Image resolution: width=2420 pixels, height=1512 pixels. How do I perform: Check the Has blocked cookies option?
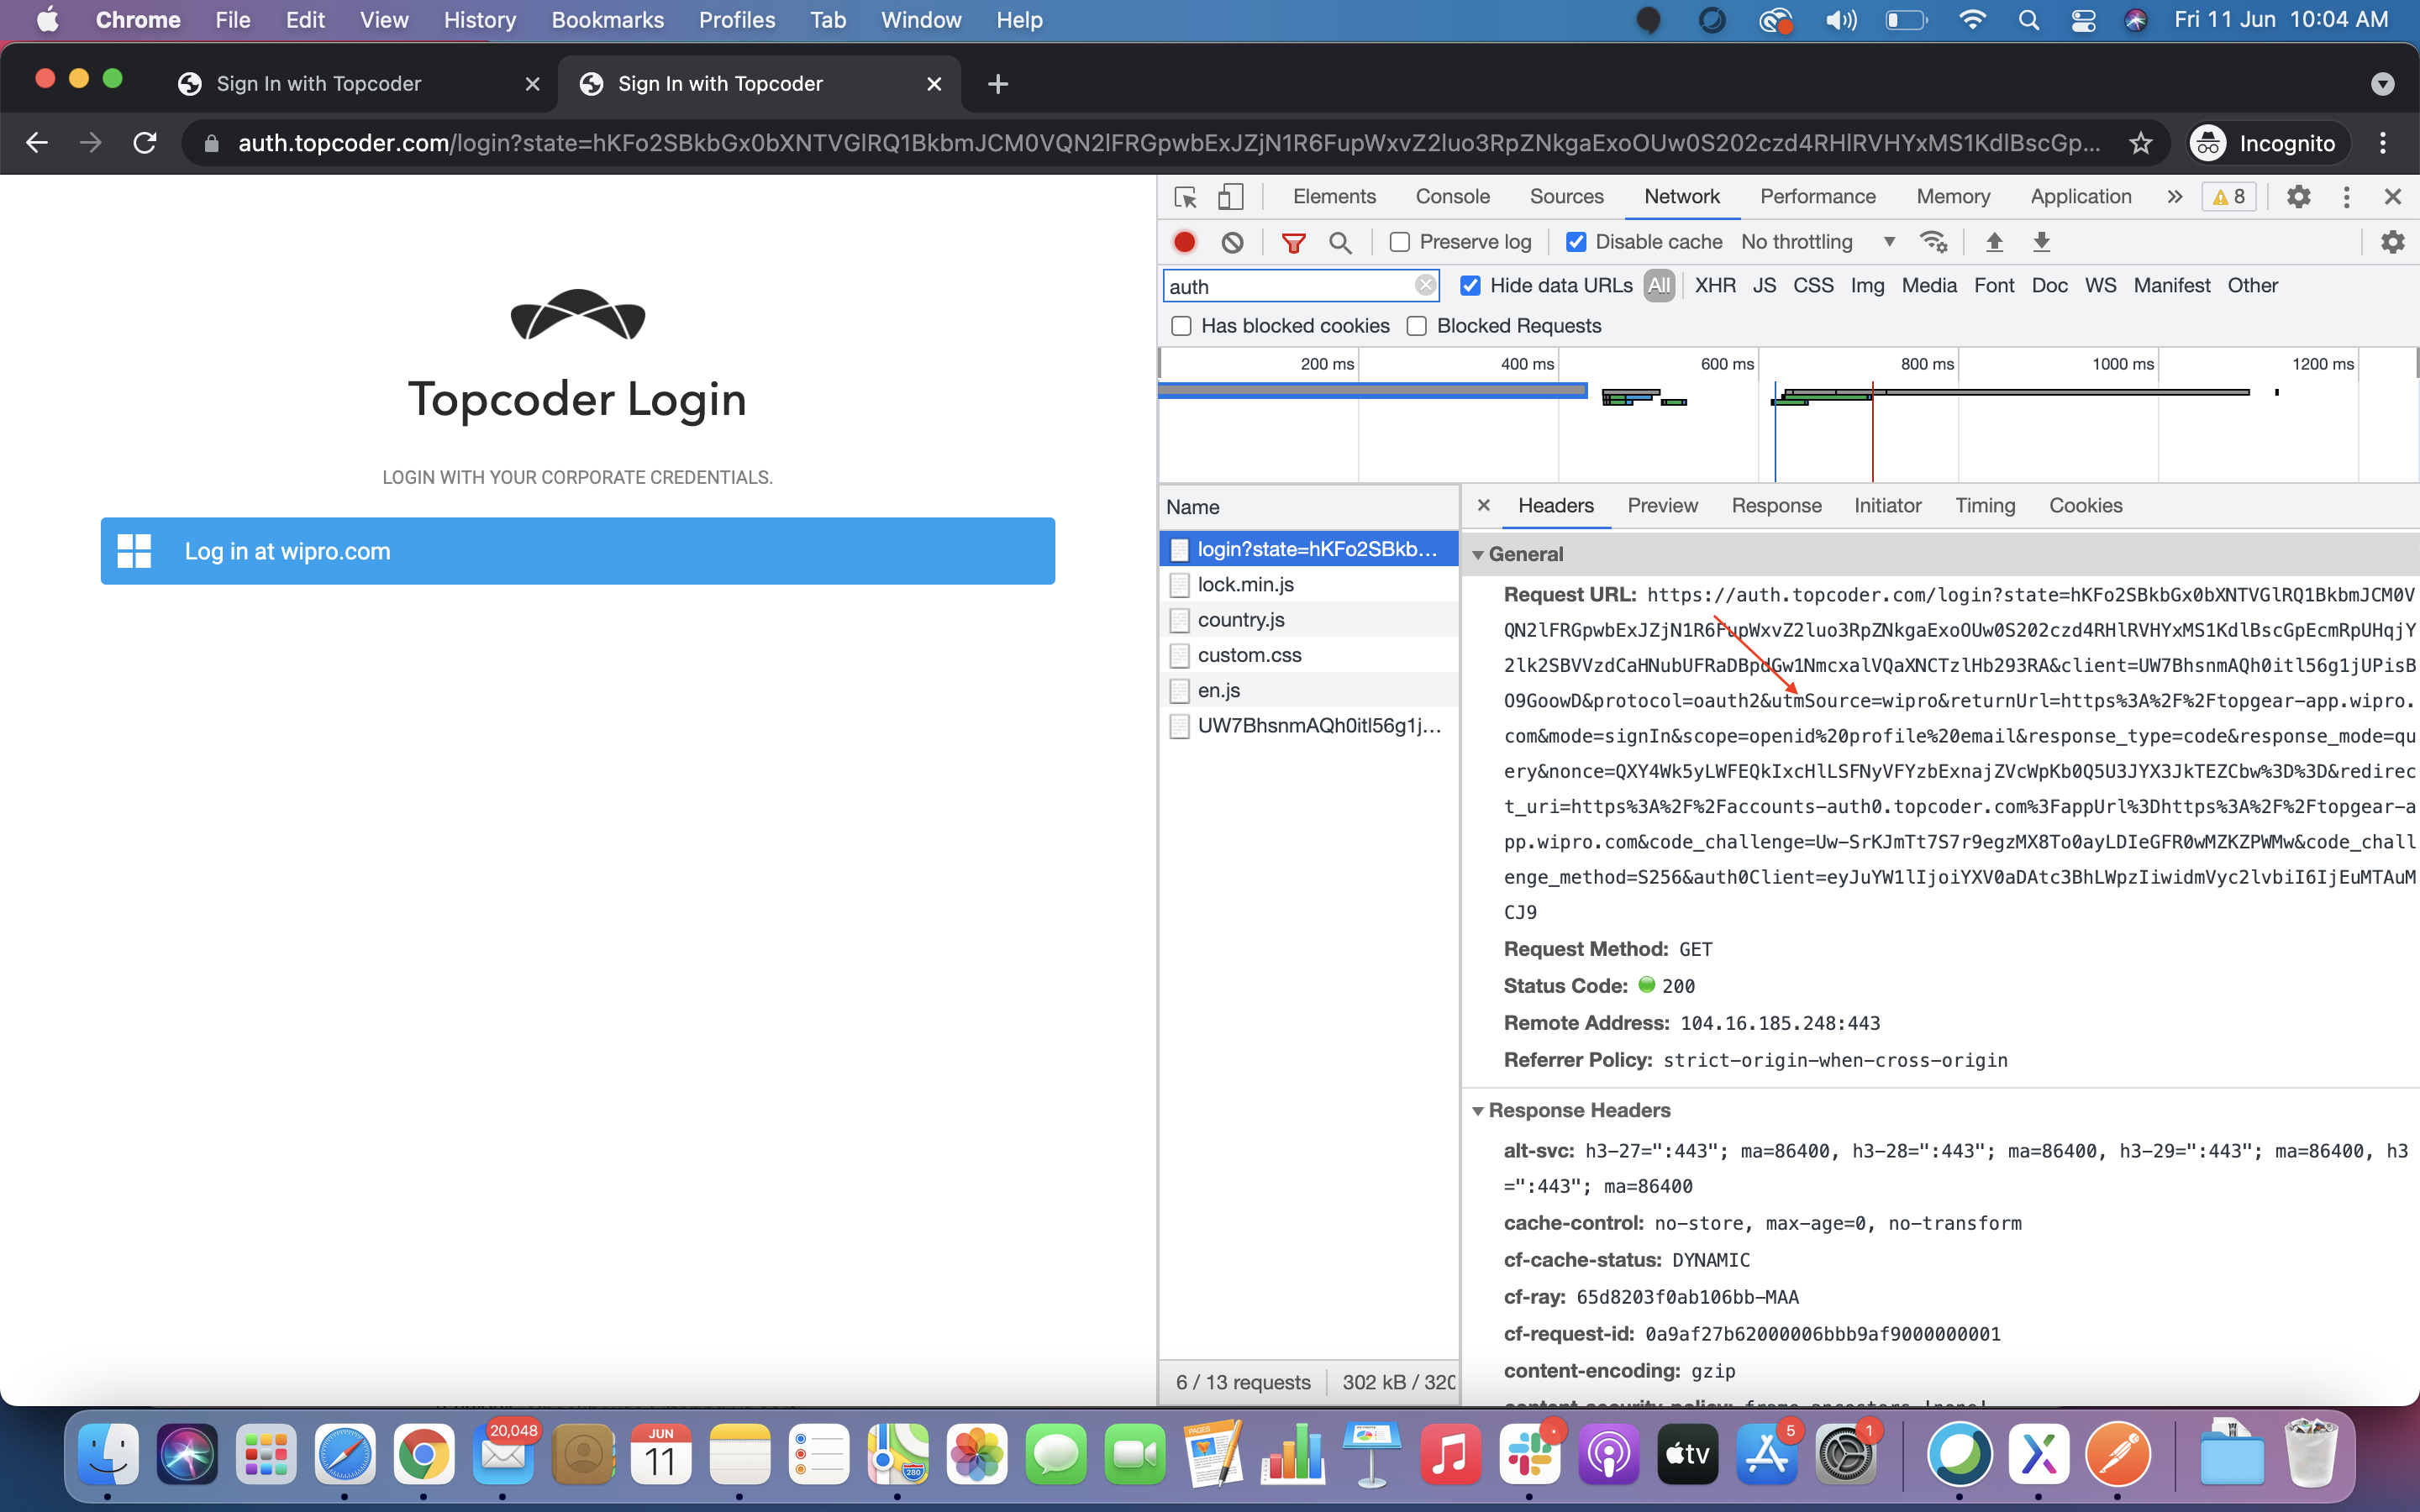[x=1182, y=326]
